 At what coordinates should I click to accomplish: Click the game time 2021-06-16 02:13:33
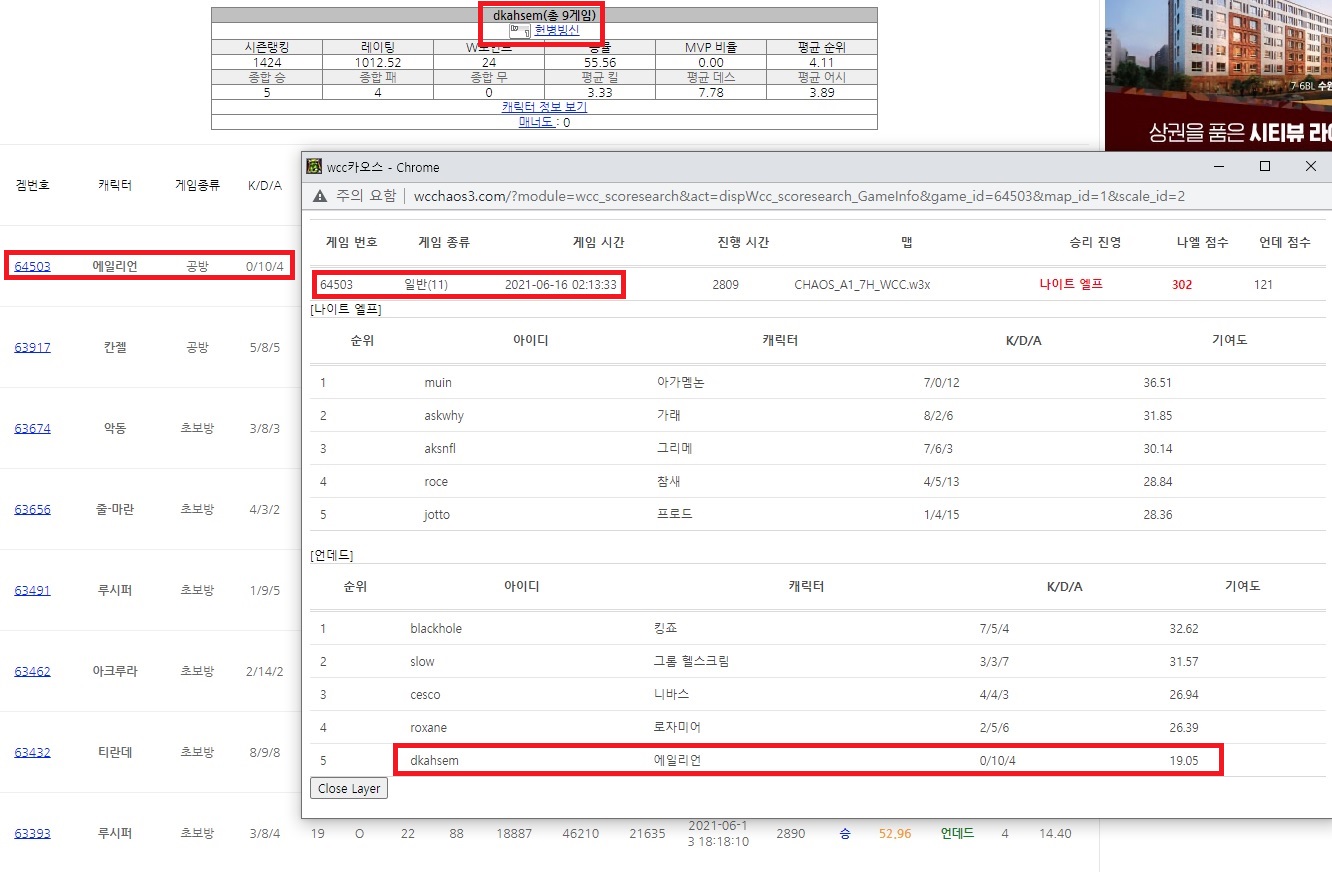[561, 284]
